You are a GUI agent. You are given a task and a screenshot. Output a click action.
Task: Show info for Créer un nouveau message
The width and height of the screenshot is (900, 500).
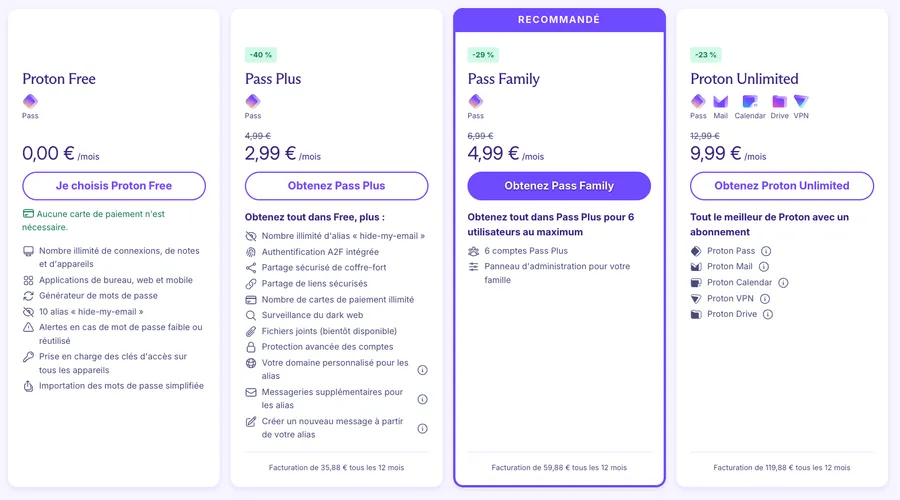click(x=422, y=428)
